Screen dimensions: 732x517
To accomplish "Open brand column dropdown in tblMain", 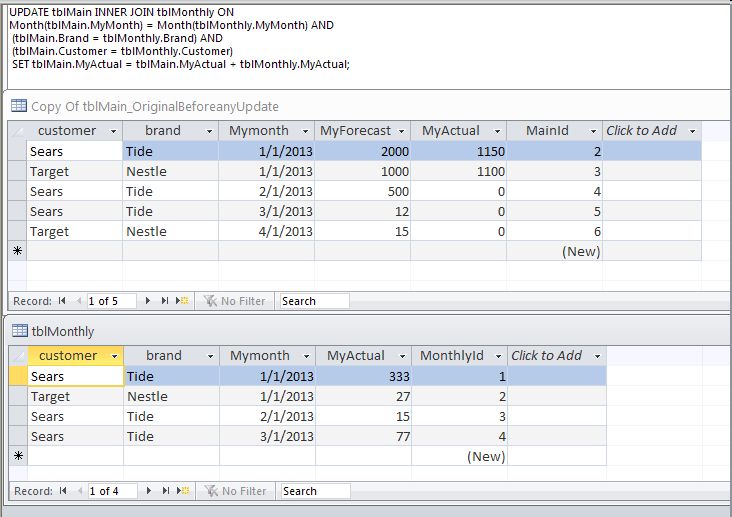I will pos(210,132).
